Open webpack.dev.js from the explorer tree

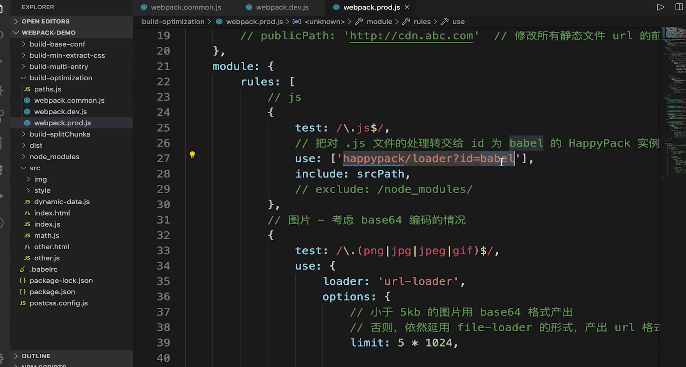(60, 112)
